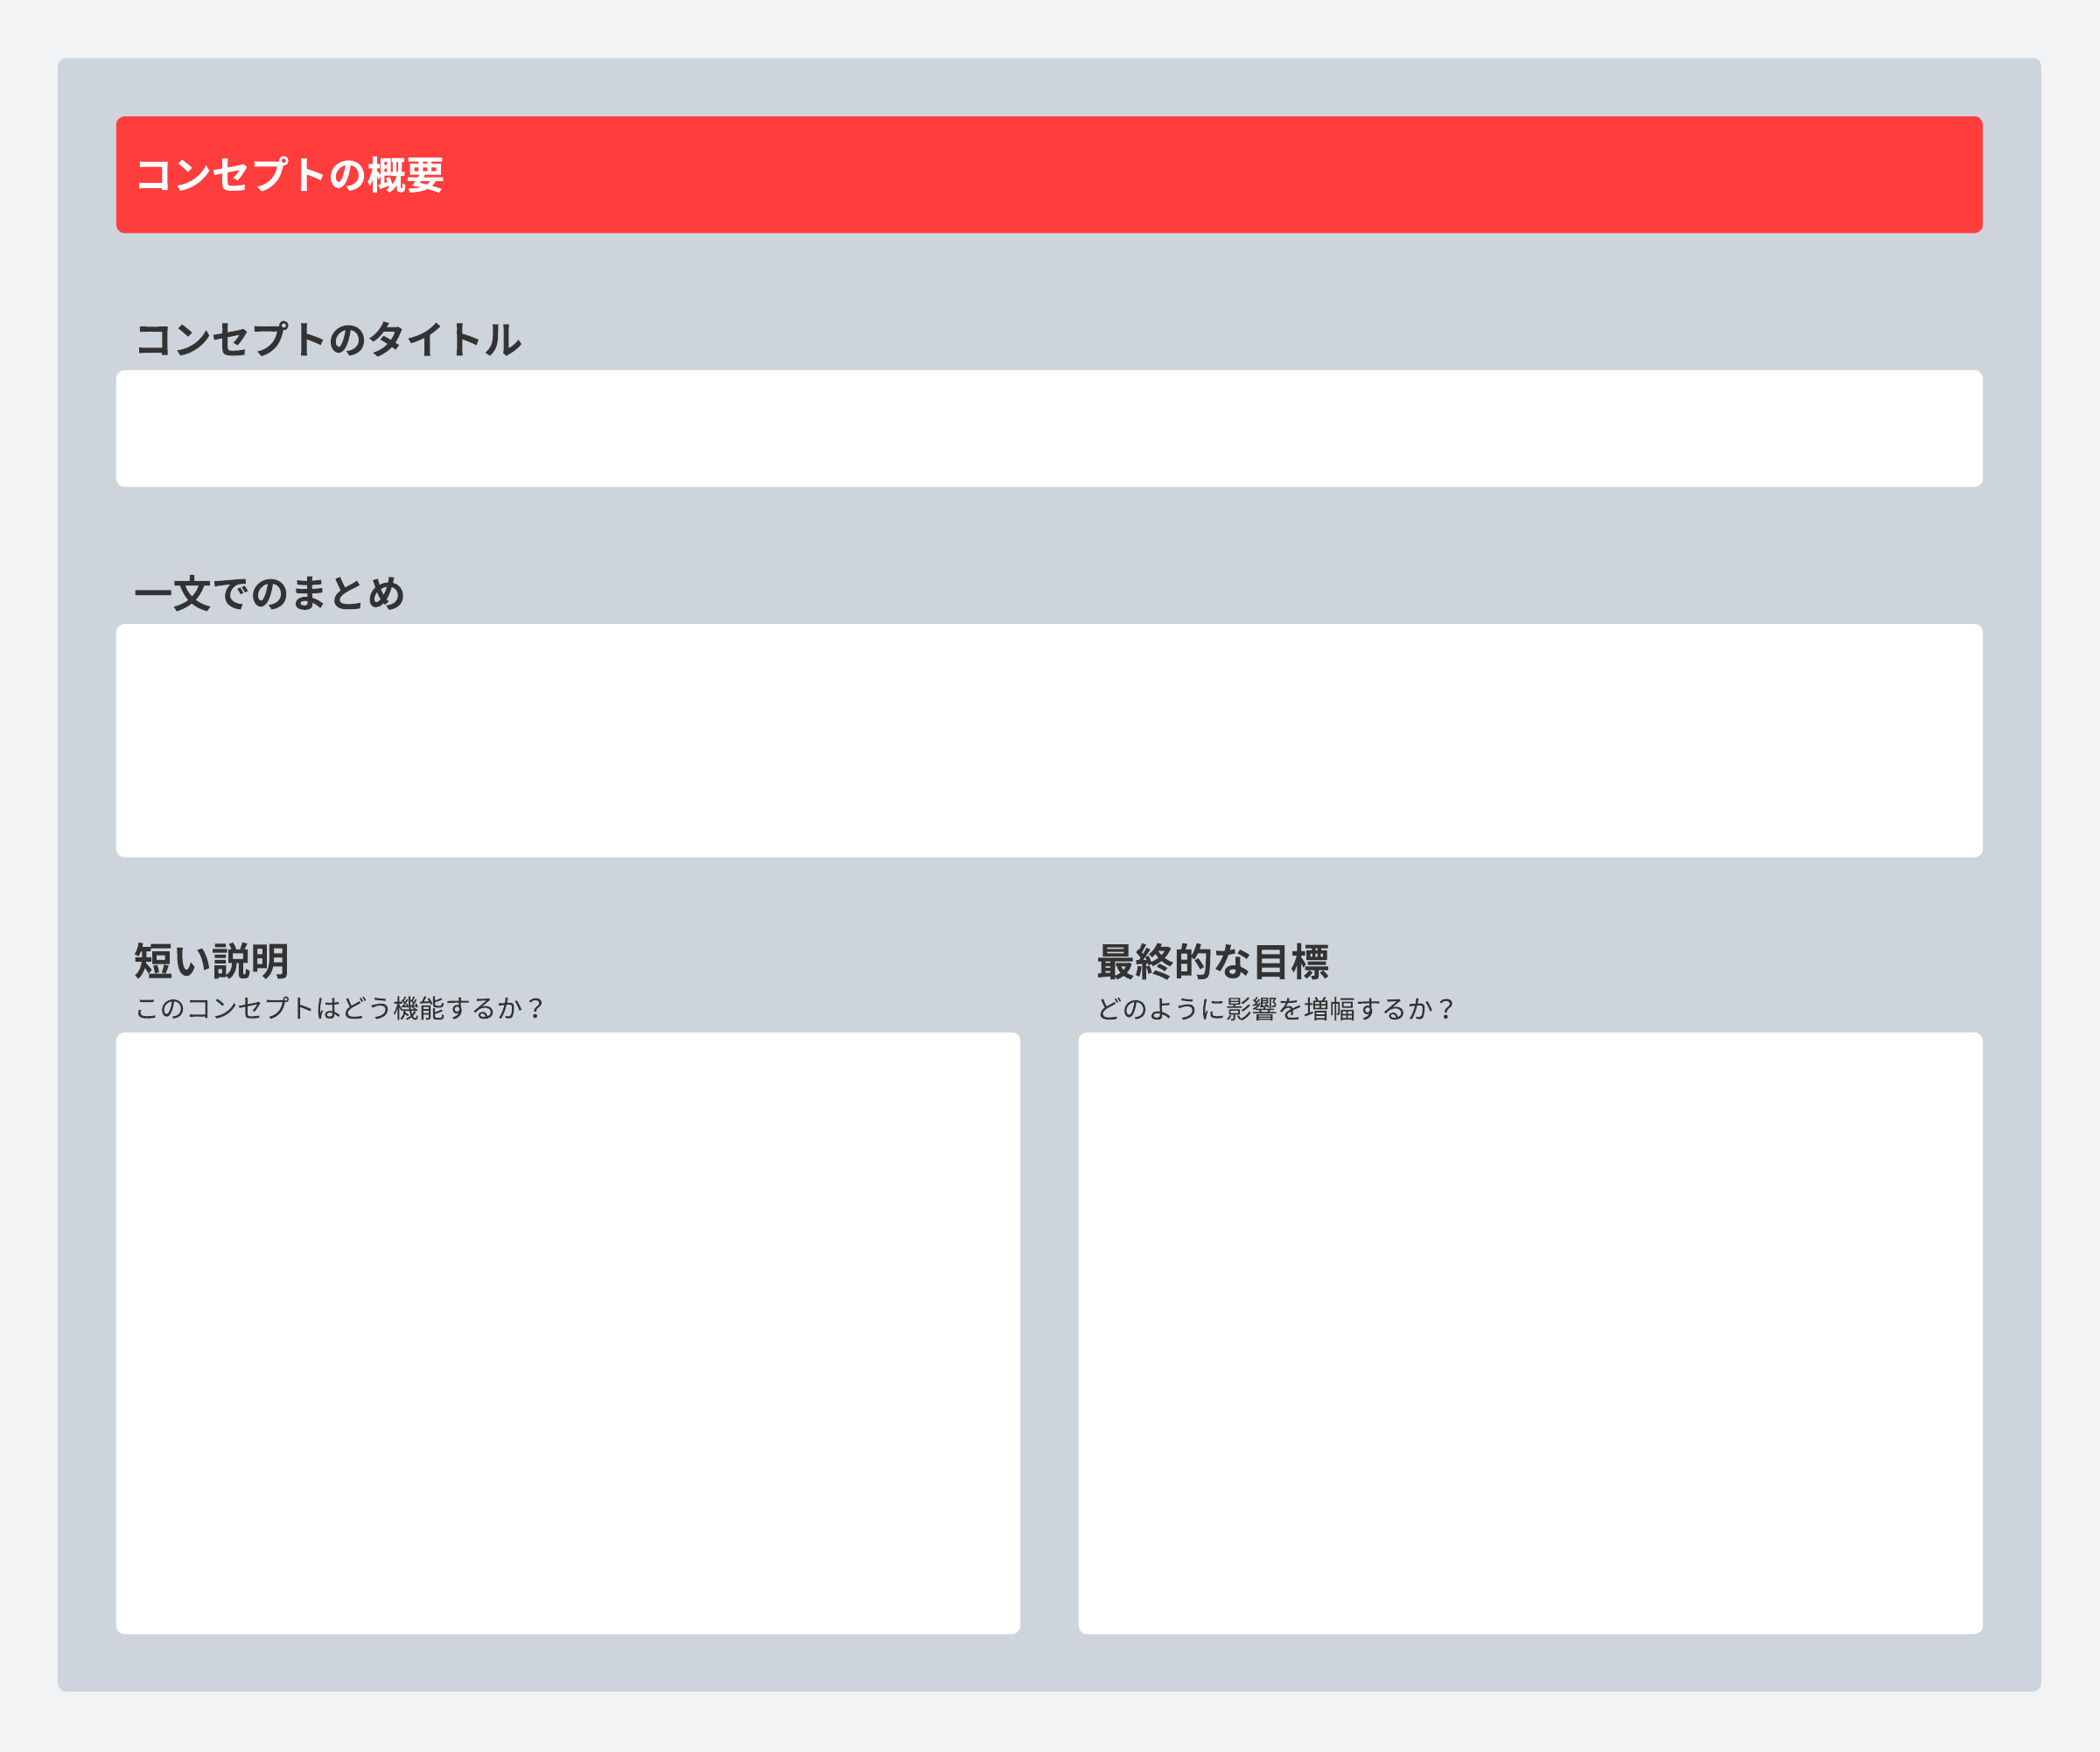Click the gray gap between the two bottom boxes
Screen dimensions: 2100x1752
(x=1049, y=1333)
